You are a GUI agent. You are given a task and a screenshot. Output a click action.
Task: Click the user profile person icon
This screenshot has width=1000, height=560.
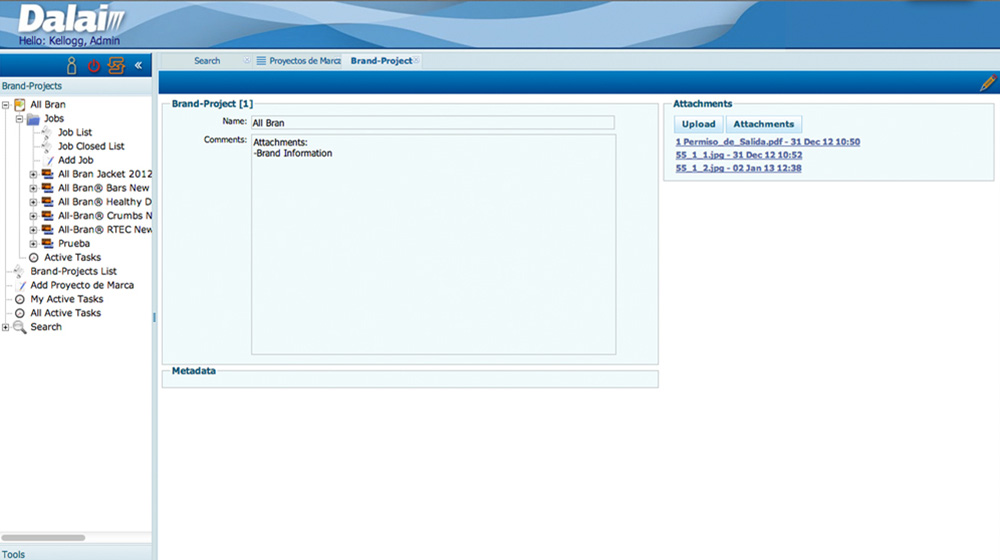pyautogui.click(x=71, y=66)
